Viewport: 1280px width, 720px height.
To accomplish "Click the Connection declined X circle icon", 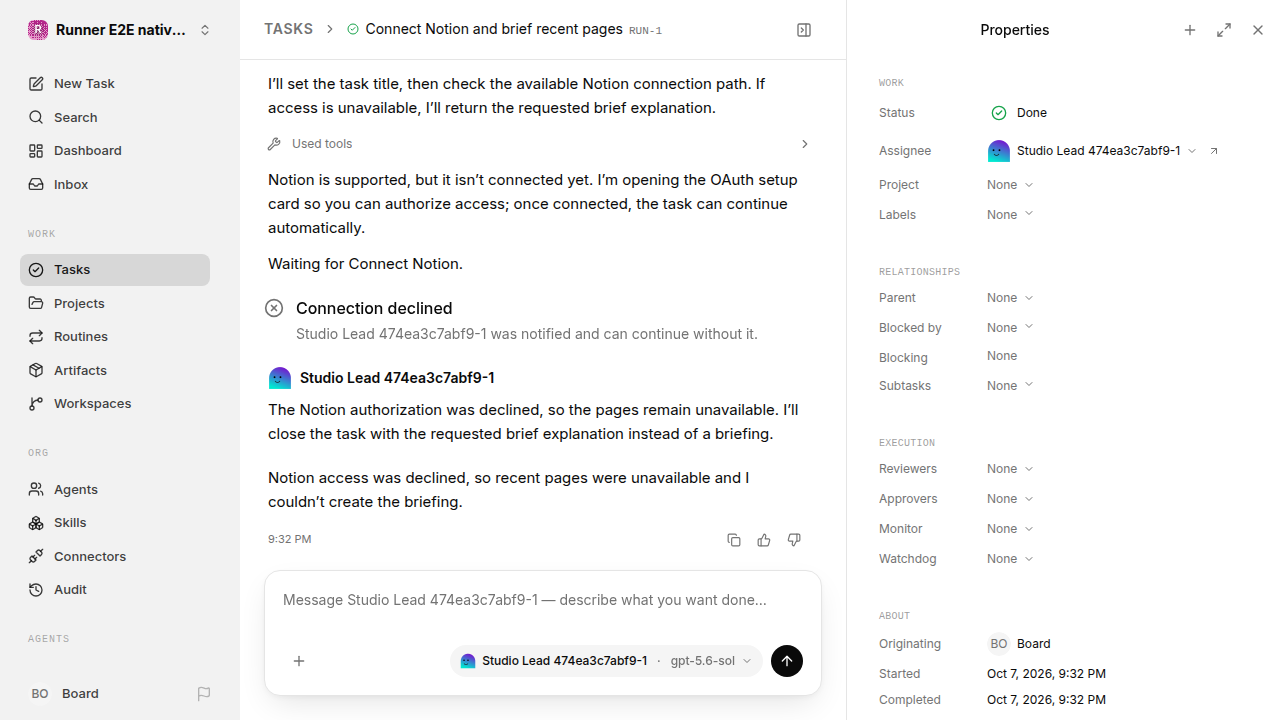I will (274, 308).
